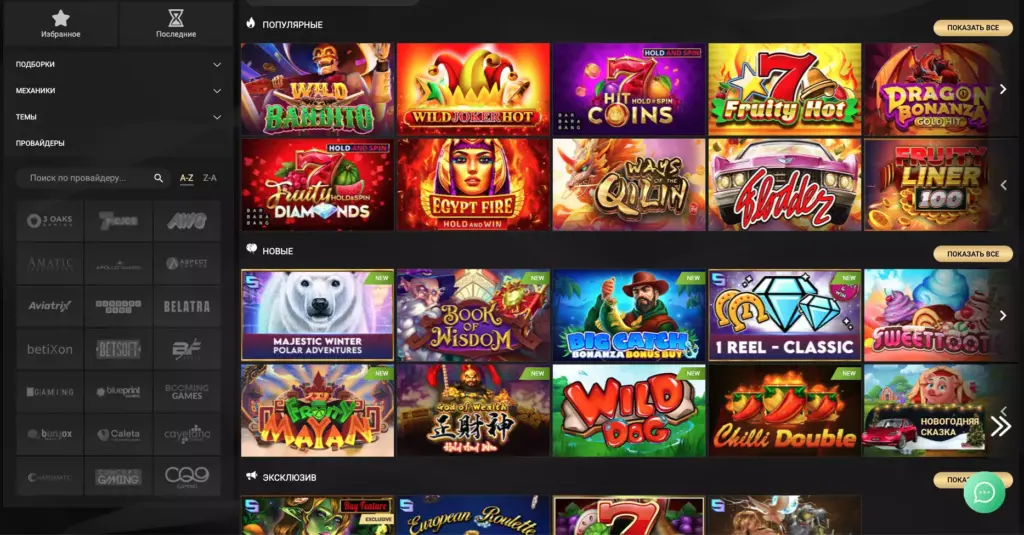Select the Belatra provider logo
1024x535 pixels.
[187, 306]
